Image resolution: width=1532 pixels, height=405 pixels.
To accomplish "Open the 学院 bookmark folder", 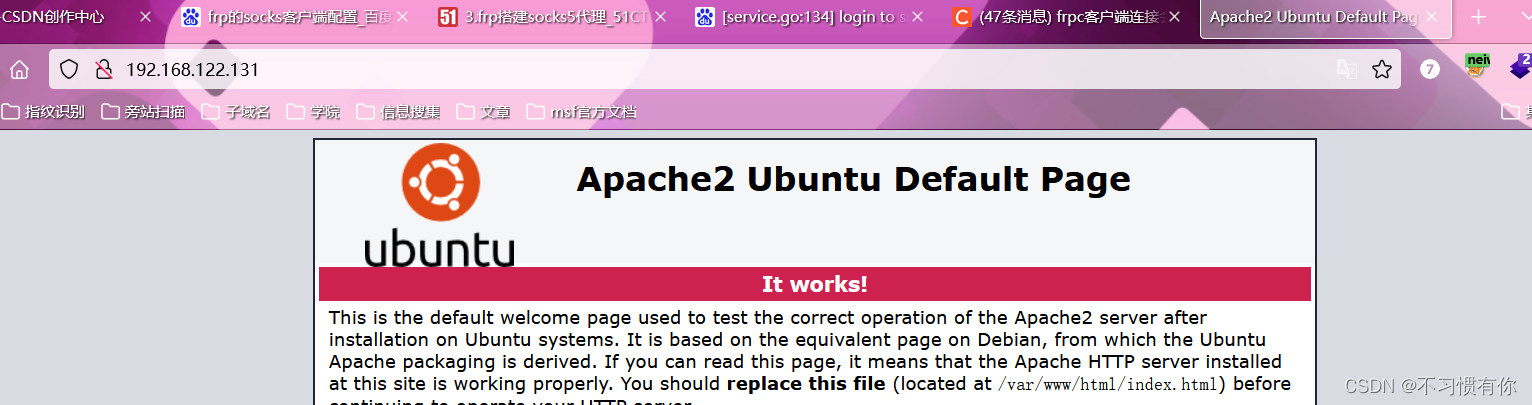I will [312, 112].
